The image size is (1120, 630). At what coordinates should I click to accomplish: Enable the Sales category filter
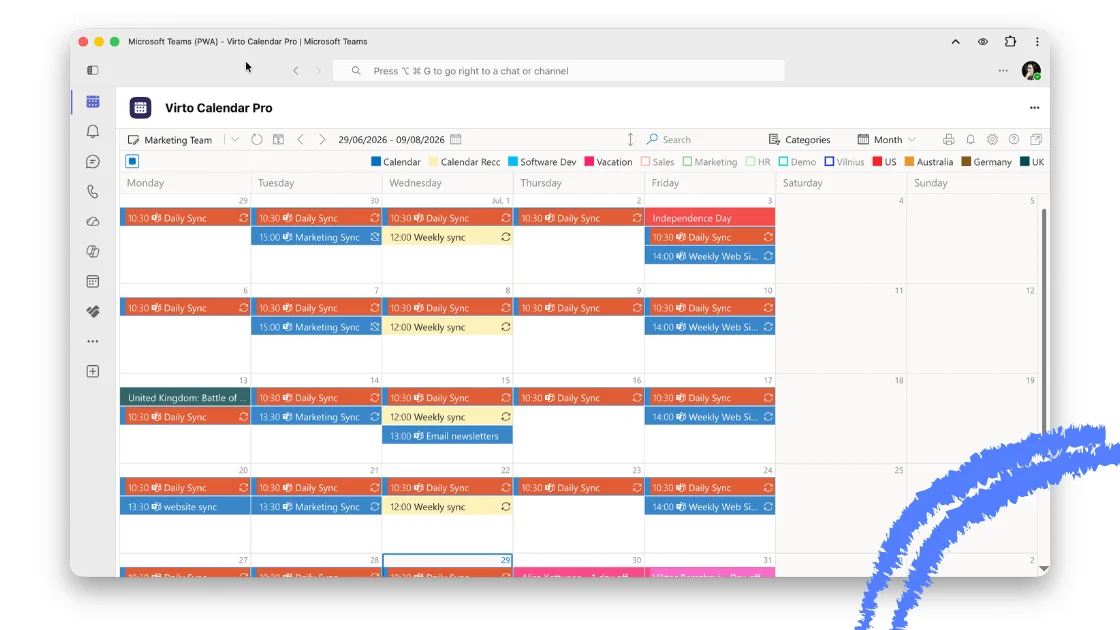658,161
